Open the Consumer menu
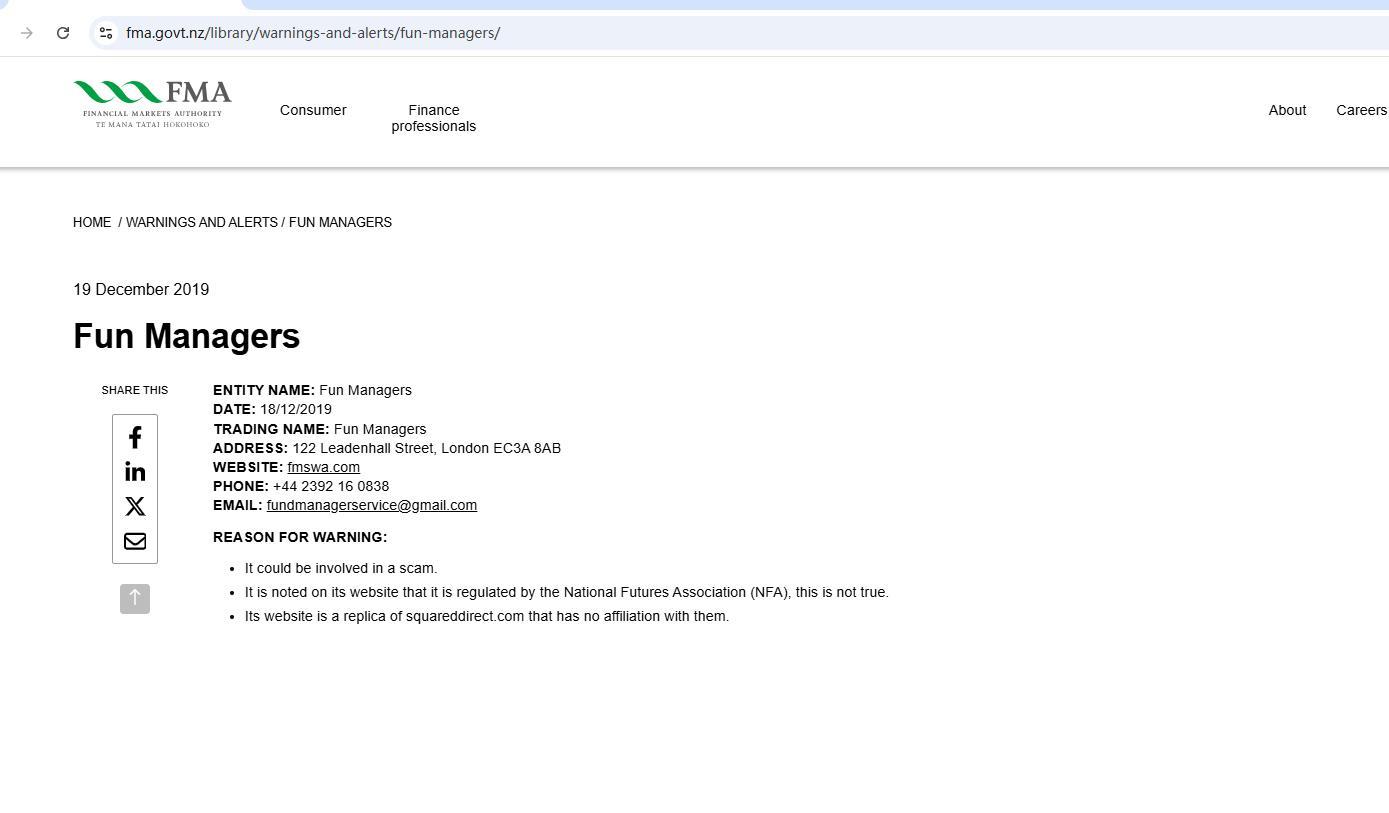This screenshot has width=1389, height=813. (313, 110)
